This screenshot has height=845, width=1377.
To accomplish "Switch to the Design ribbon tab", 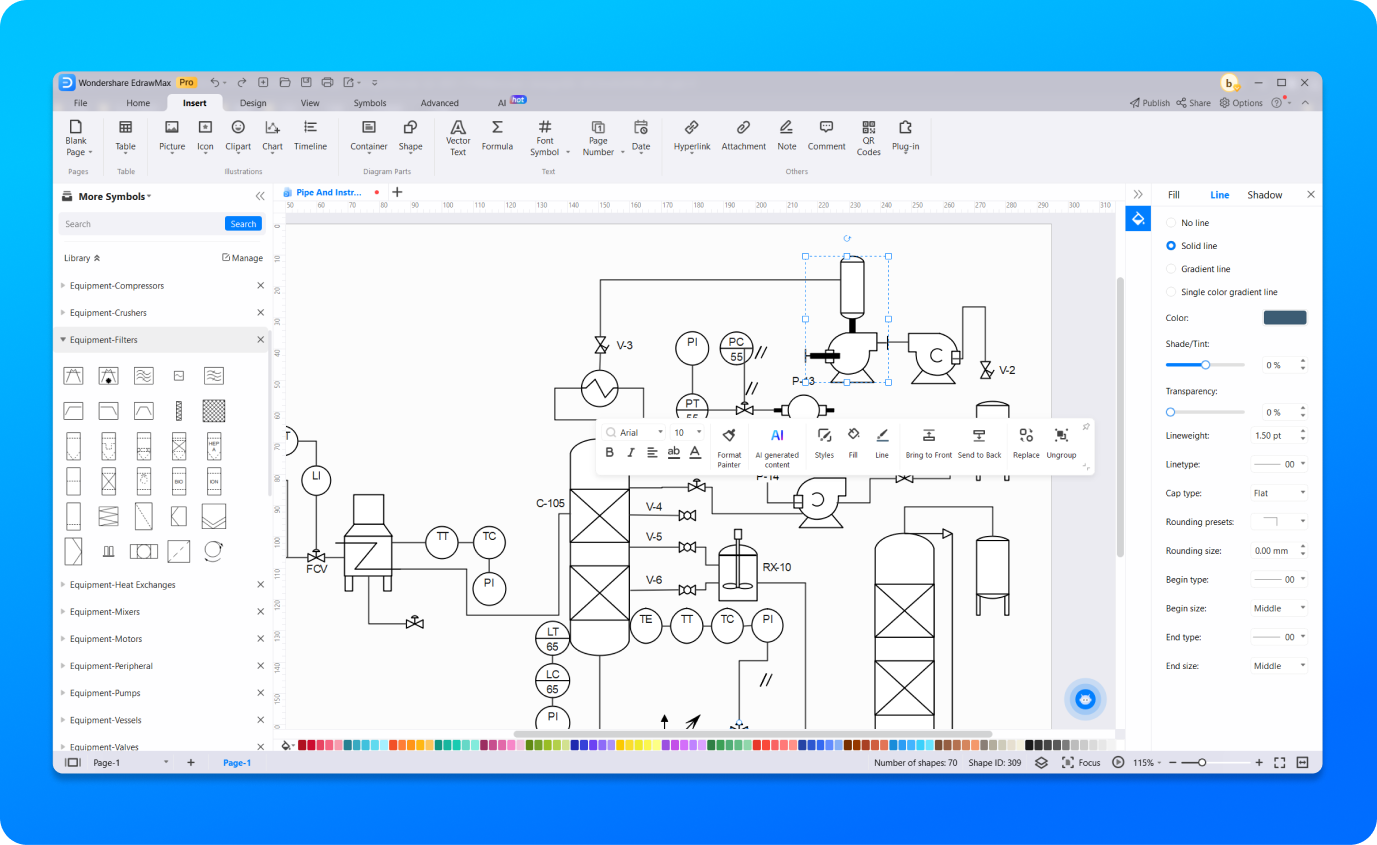I will (x=253, y=103).
